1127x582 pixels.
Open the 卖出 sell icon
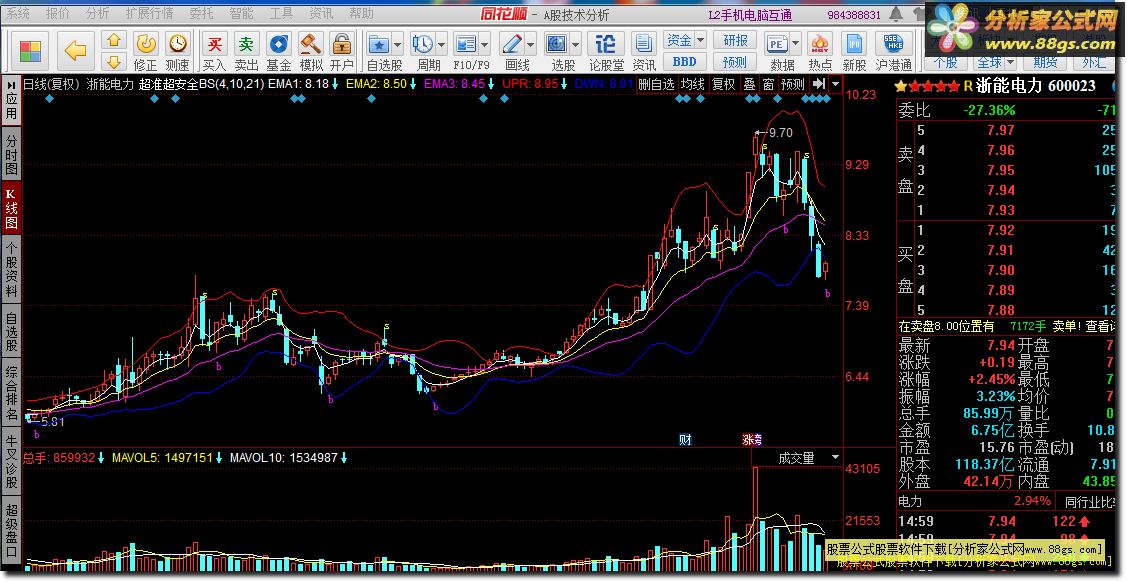click(247, 45)
